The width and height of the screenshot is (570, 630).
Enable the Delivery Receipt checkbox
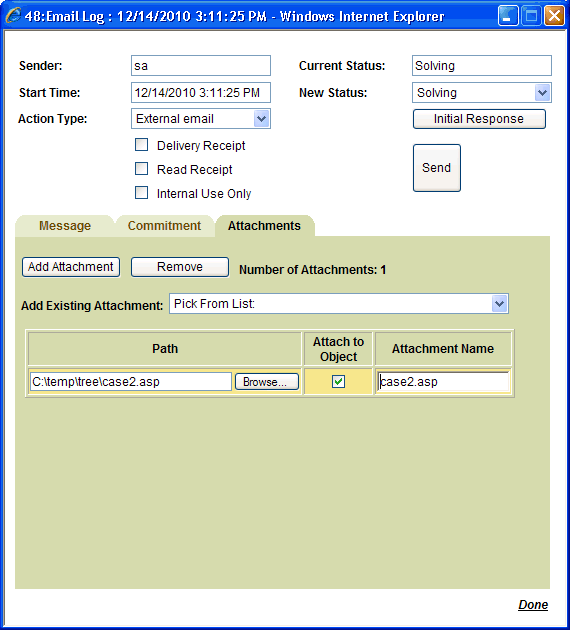pyautogui.click(x=141, y=145)
